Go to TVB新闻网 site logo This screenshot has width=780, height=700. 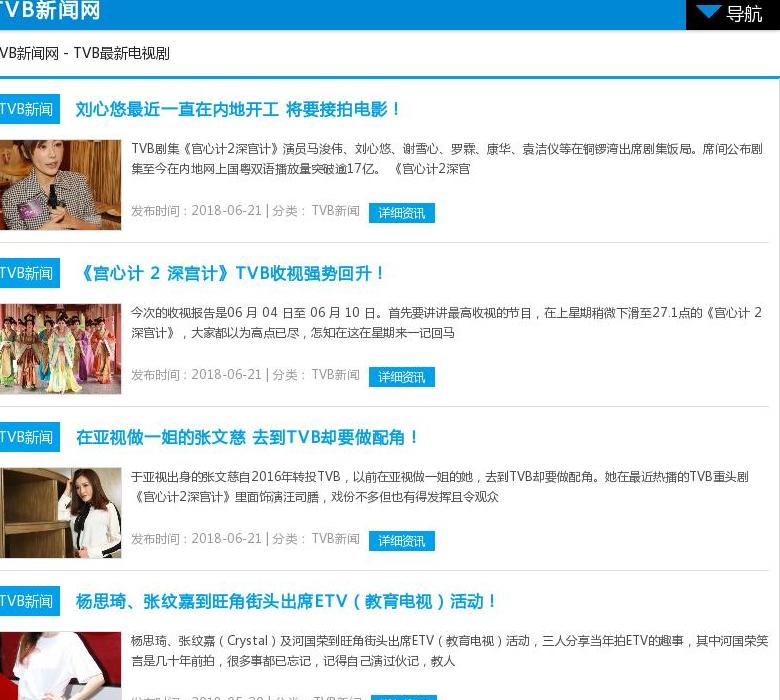[50, 10]
